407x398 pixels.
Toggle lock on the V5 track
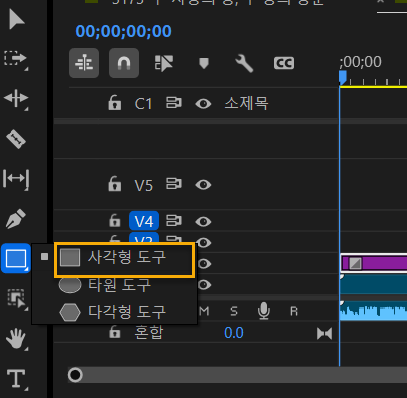(x=115, y=184)
